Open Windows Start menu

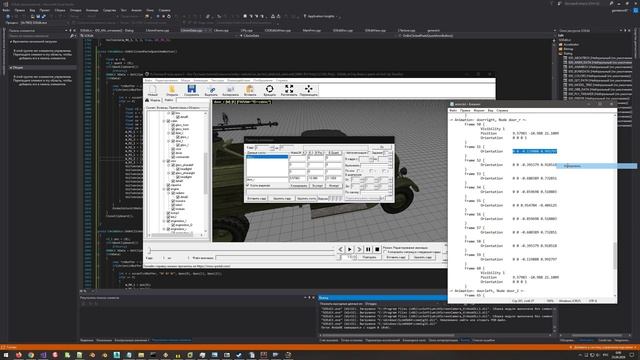coord(6,355)
